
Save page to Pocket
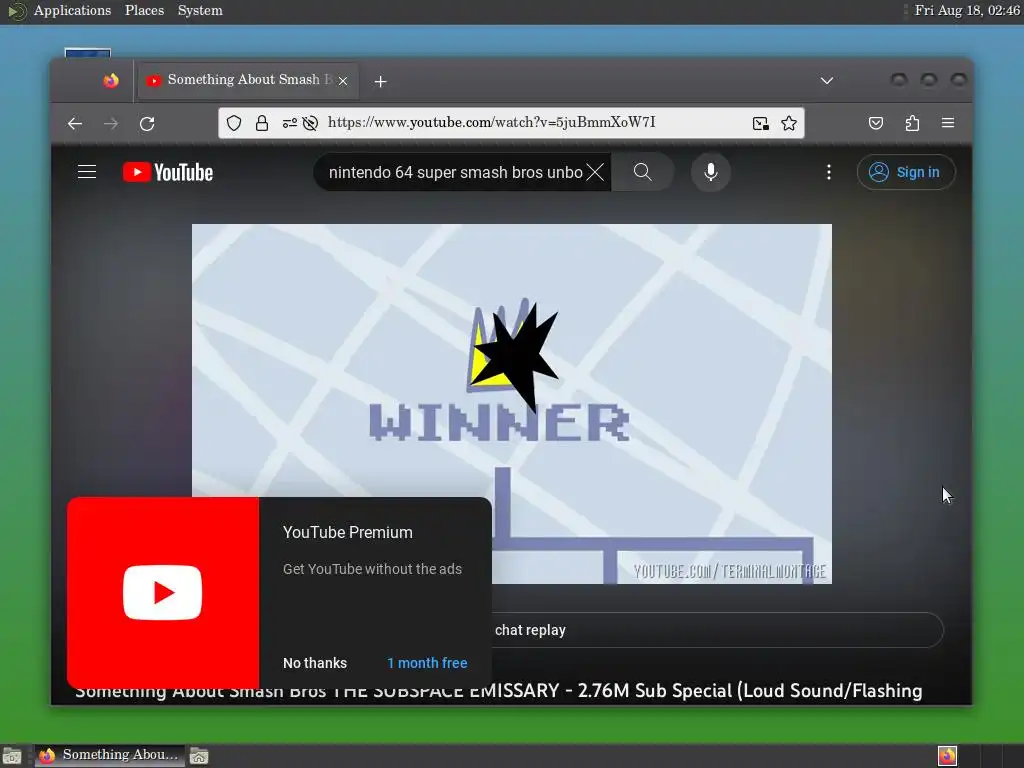tap(876, 123)
